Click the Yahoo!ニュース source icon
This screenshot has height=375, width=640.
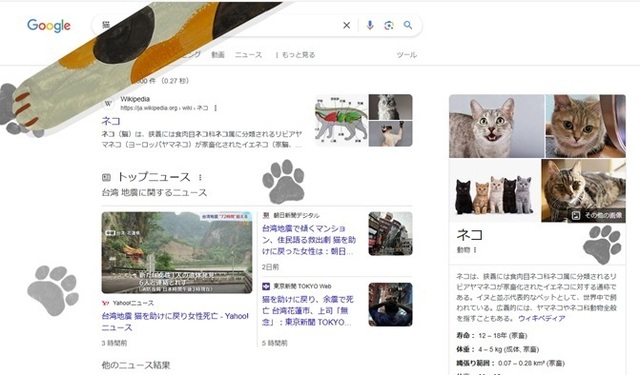(x=105, y=303)
